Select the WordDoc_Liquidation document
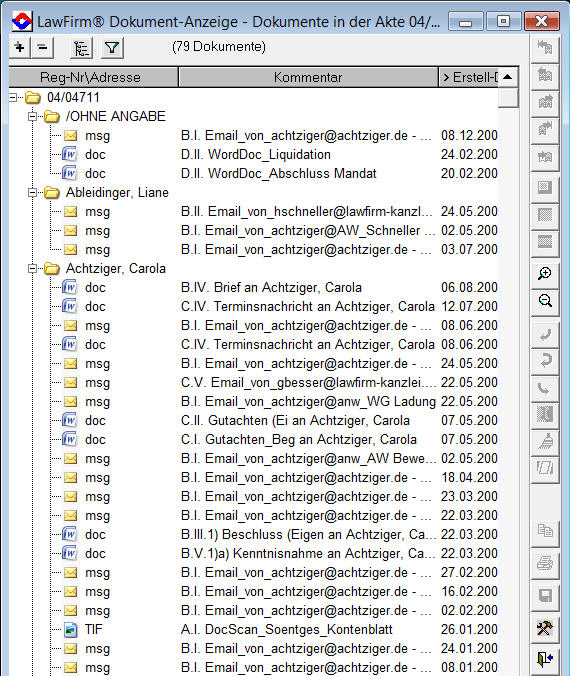The image size is (570, 676). tap(256, 154)
